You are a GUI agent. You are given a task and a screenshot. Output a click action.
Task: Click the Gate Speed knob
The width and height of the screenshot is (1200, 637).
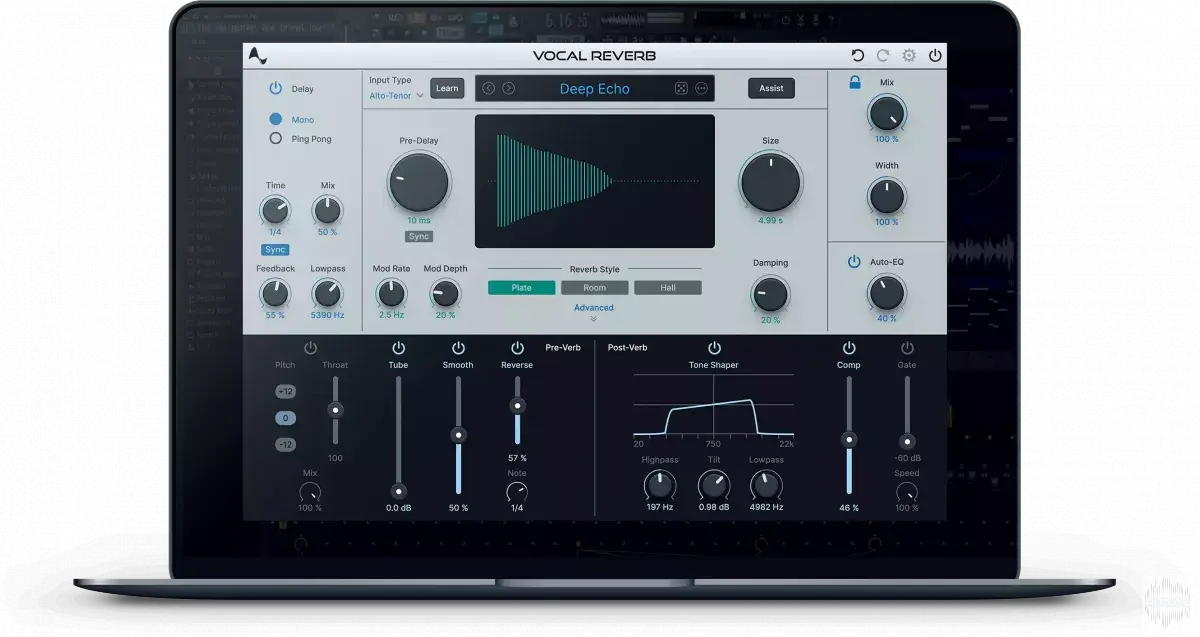pos(907,492)
